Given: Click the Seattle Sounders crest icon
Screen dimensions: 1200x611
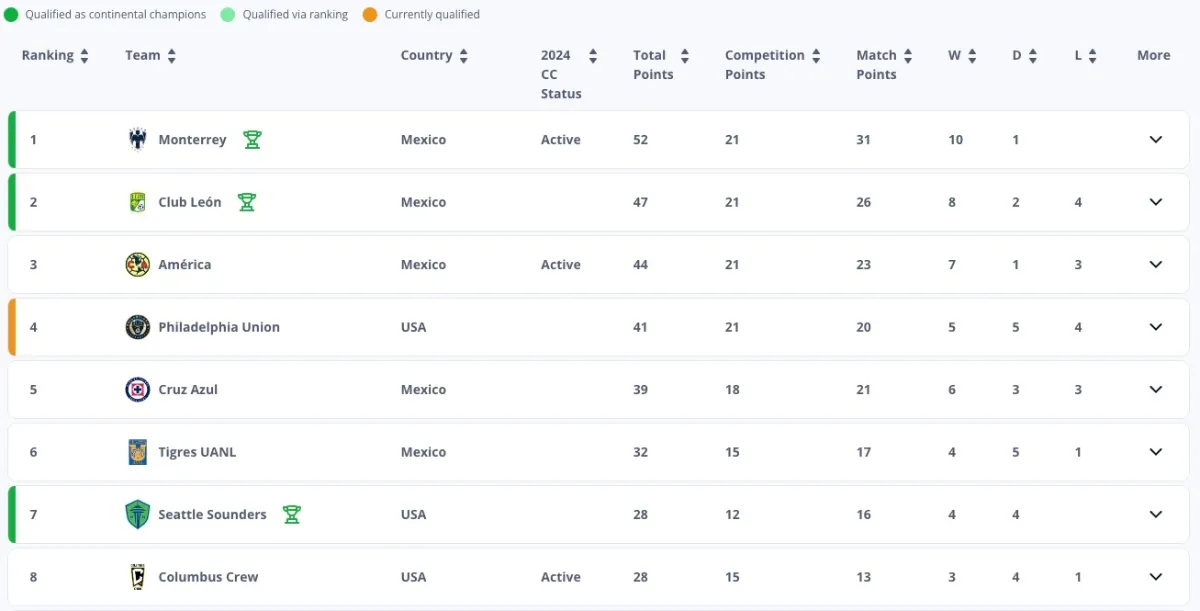Looking at the screenshot, I should coord(137,515).
